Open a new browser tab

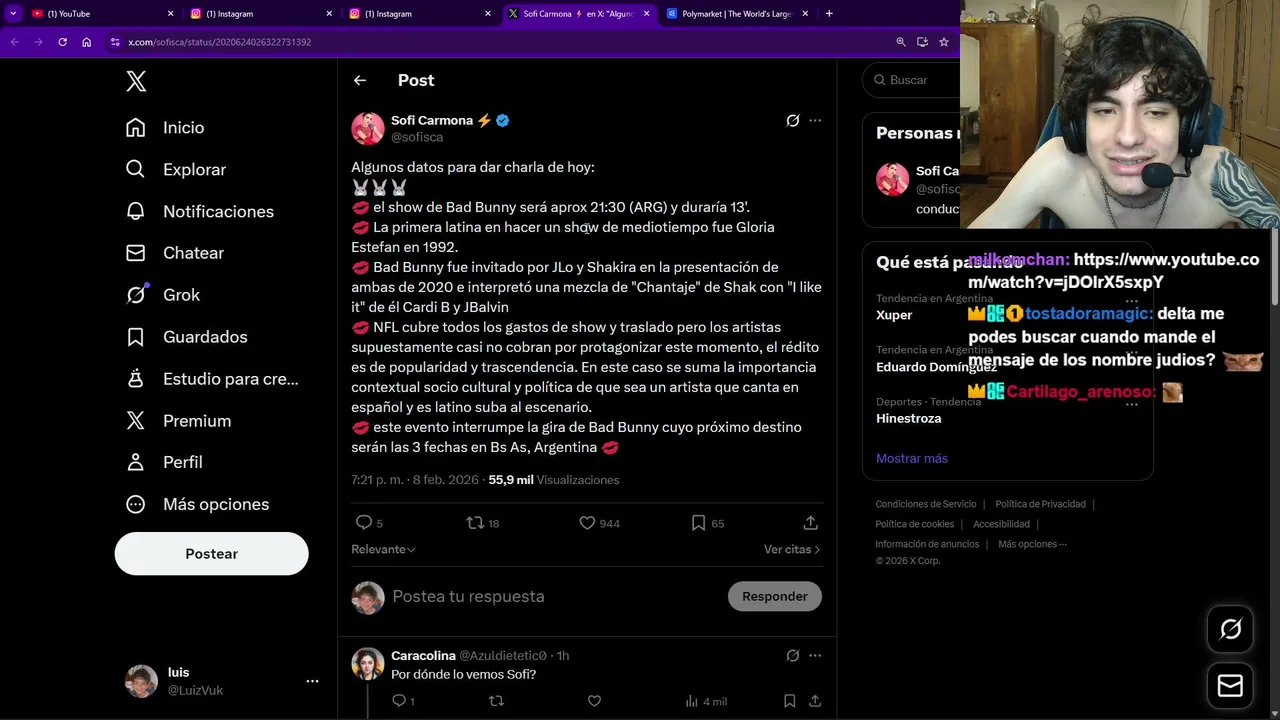tap(829, 14)
